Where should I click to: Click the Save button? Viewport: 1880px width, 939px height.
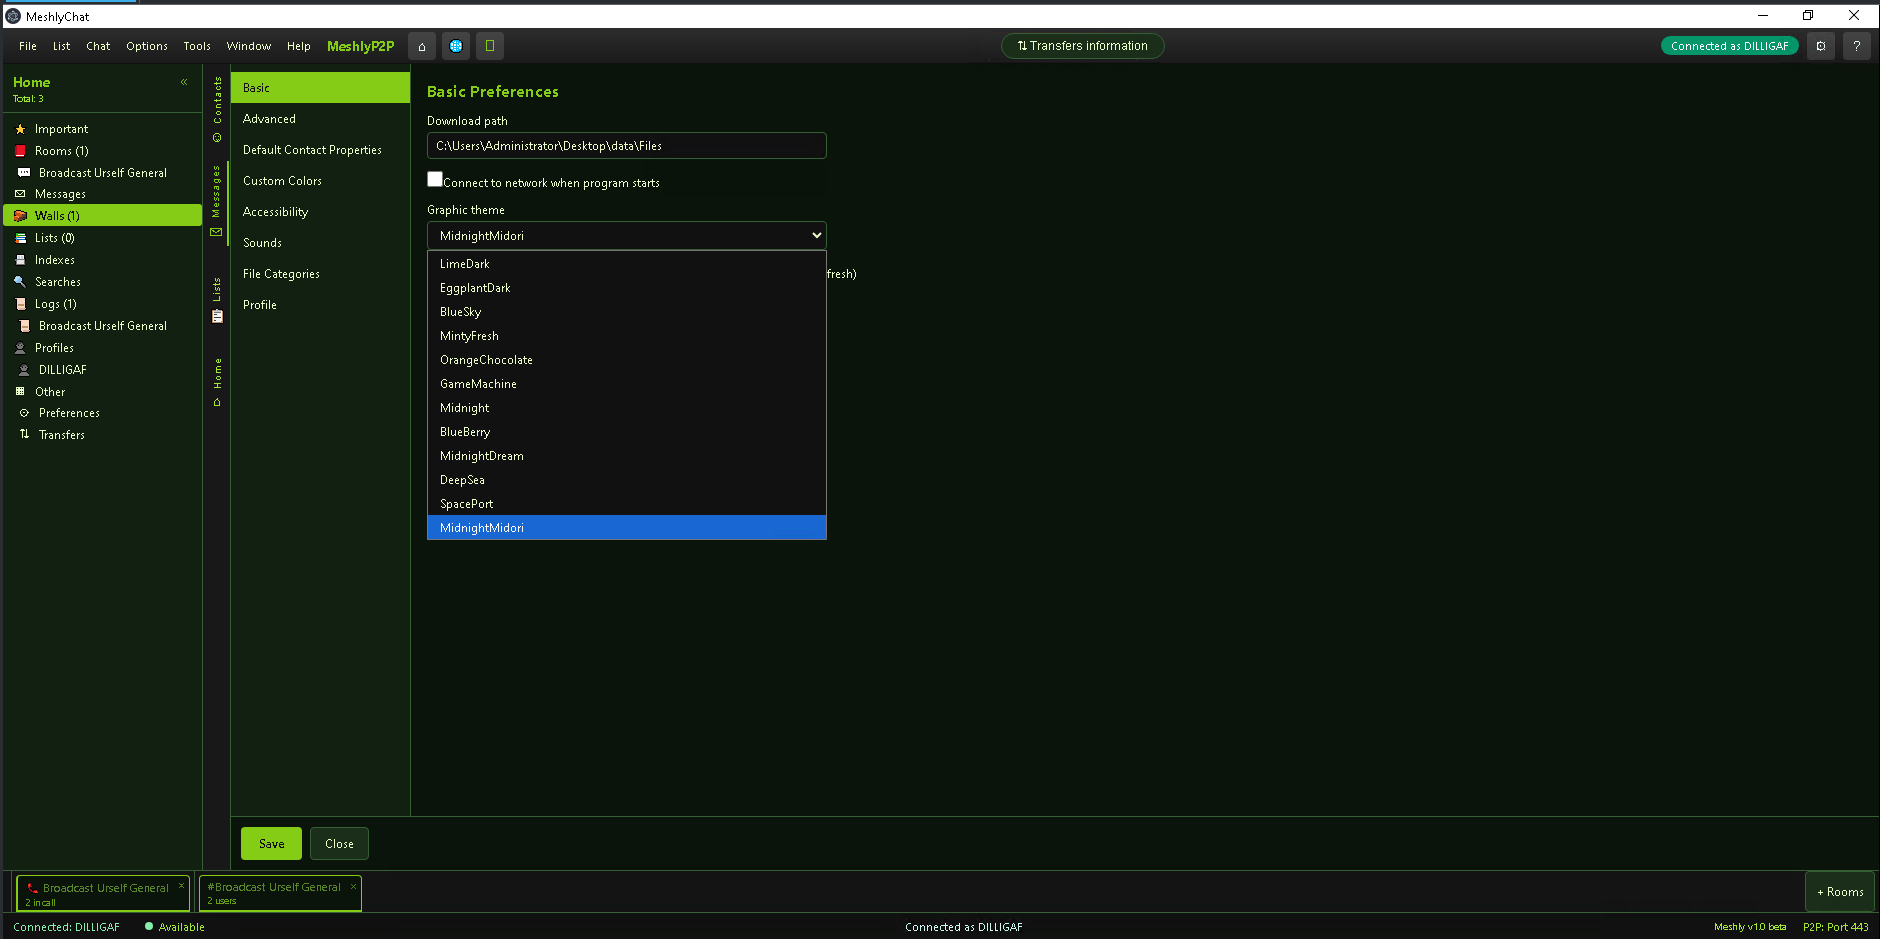(271, 844)
